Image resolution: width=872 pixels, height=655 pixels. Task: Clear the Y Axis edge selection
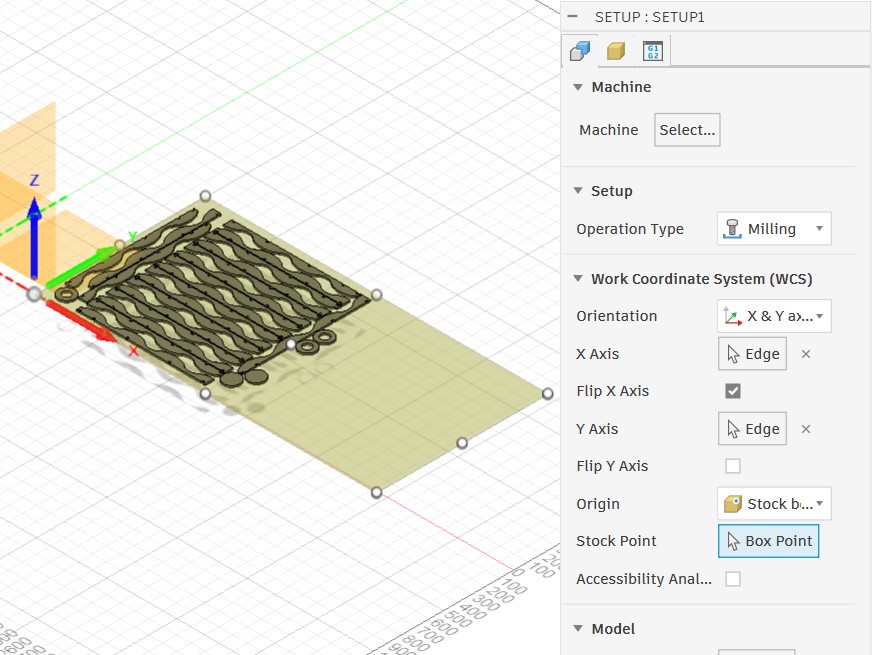point(806,429)
